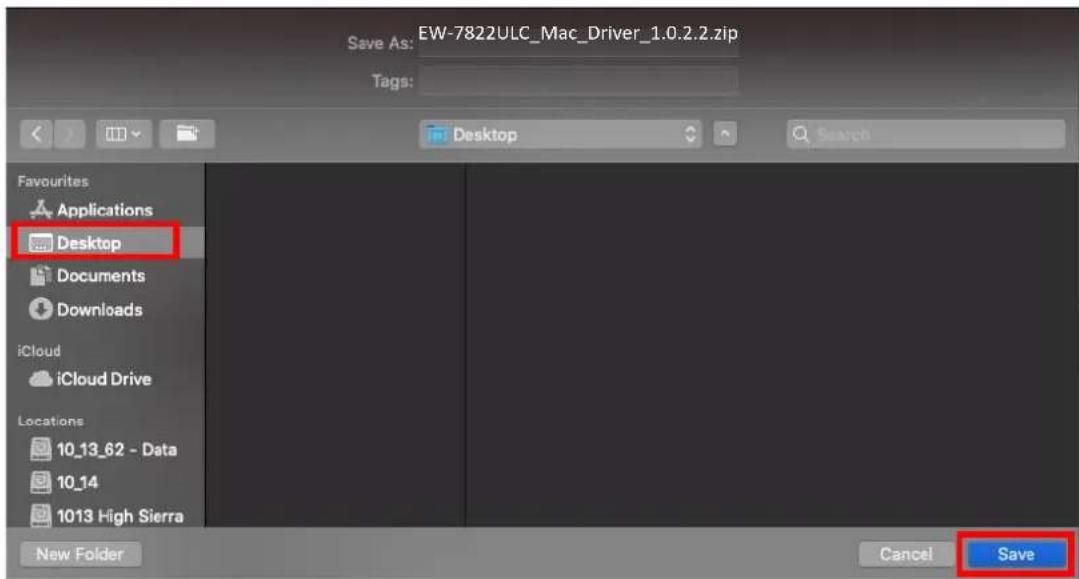Click the Save button
1079x579 pixels.
(x=1016, y=554)
